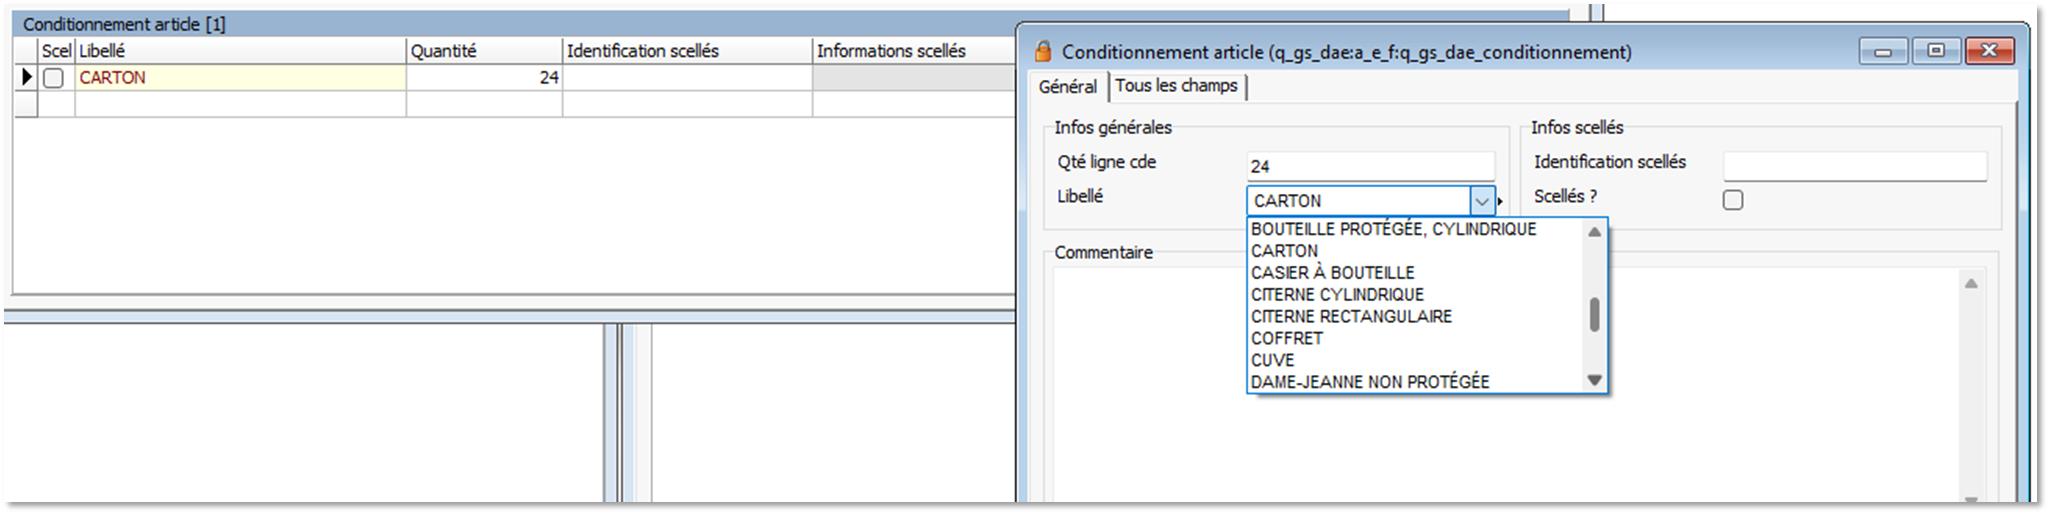Toggle the Scellés ? checkbox
This screenshot has width=2050, height=515.
(1733, 200)
